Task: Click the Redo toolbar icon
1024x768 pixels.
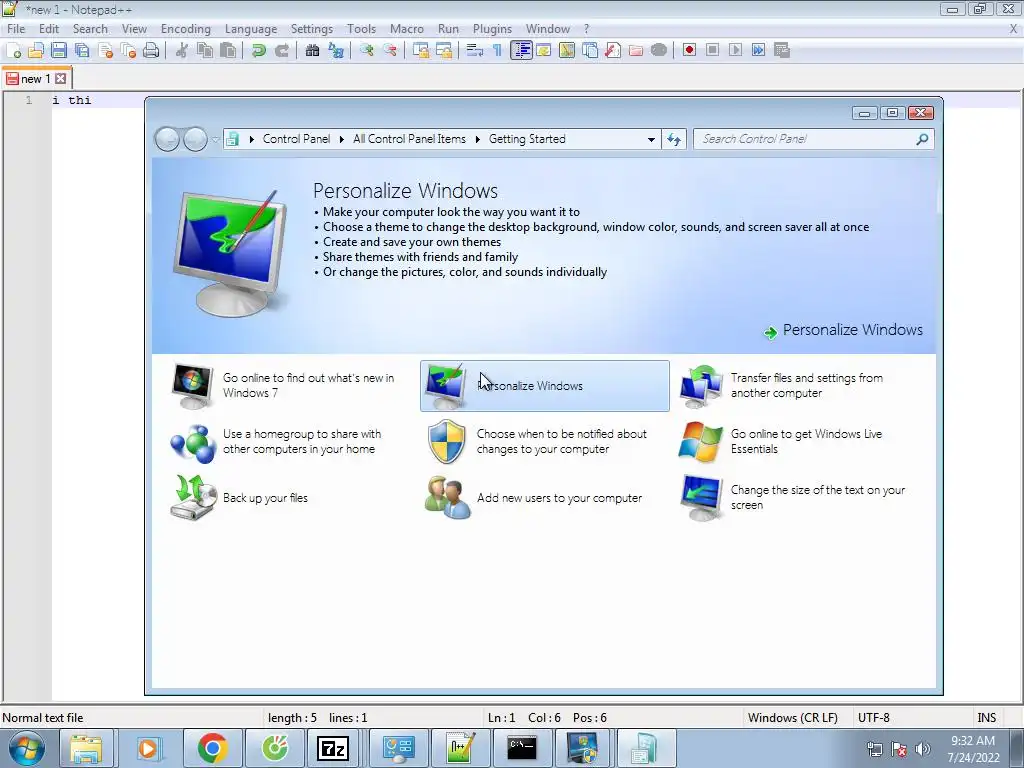Action: [x=281, y=50]
